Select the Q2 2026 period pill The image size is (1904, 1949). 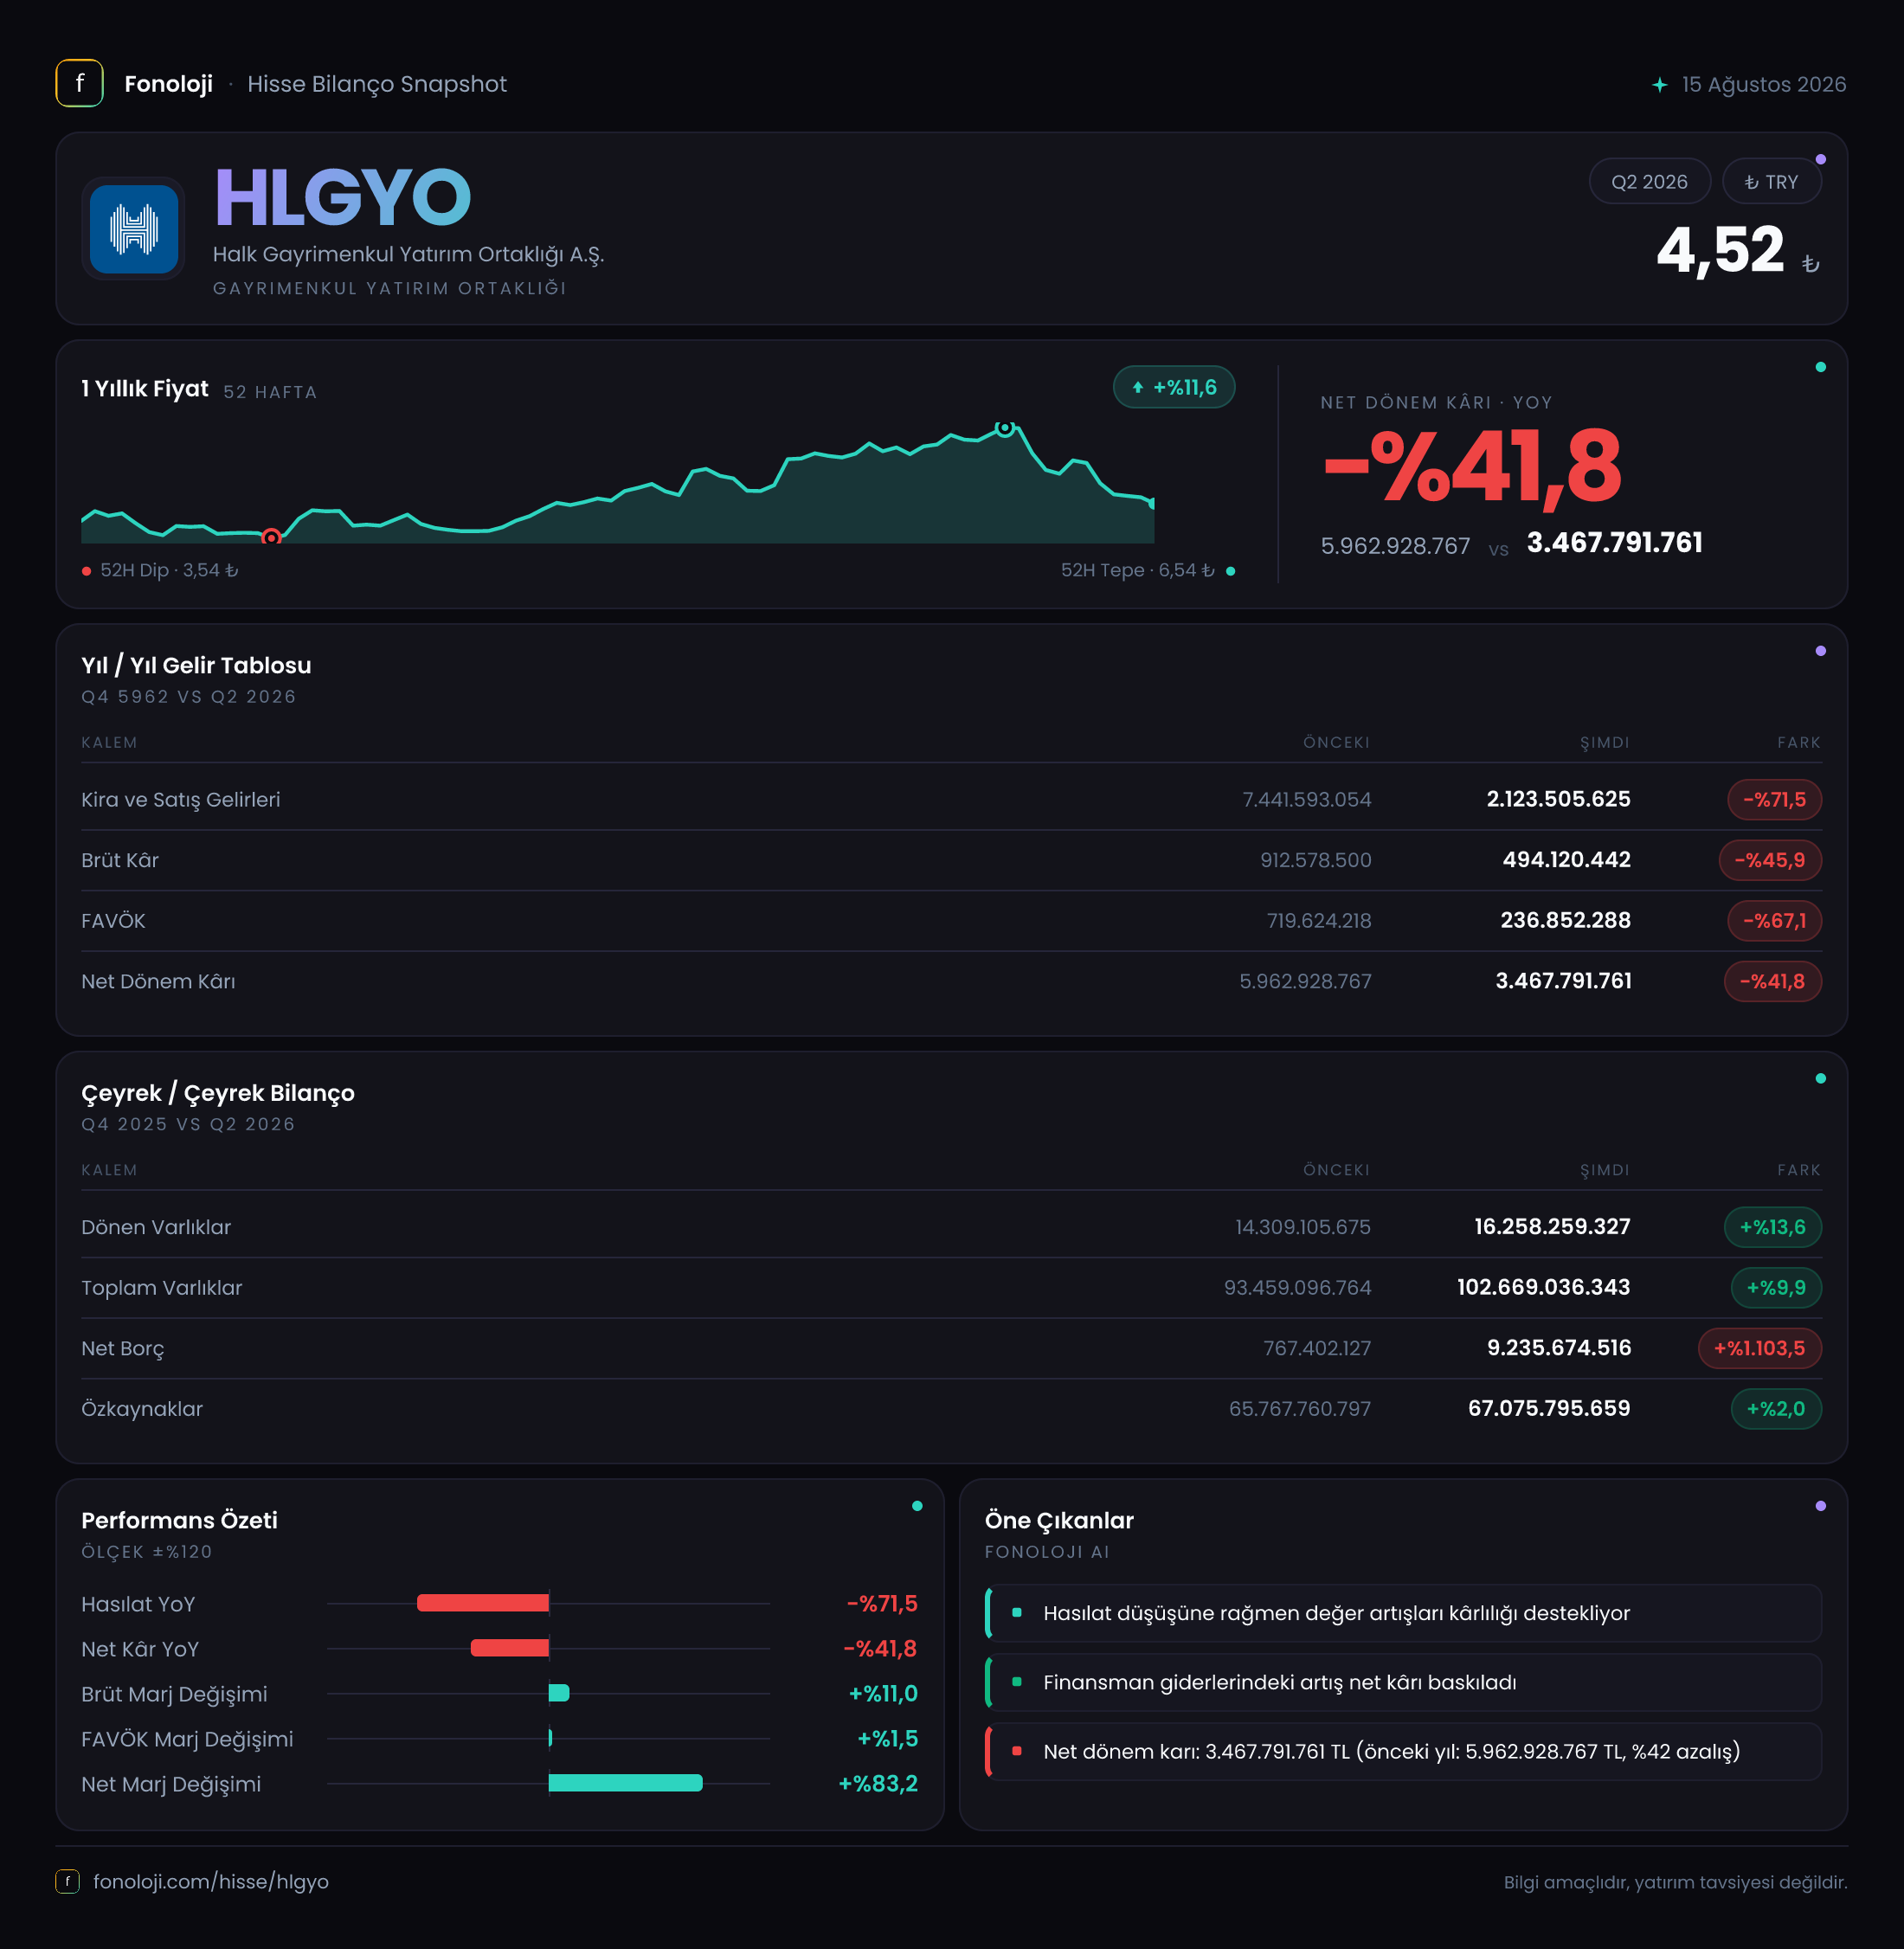[x=1649, y=182]
